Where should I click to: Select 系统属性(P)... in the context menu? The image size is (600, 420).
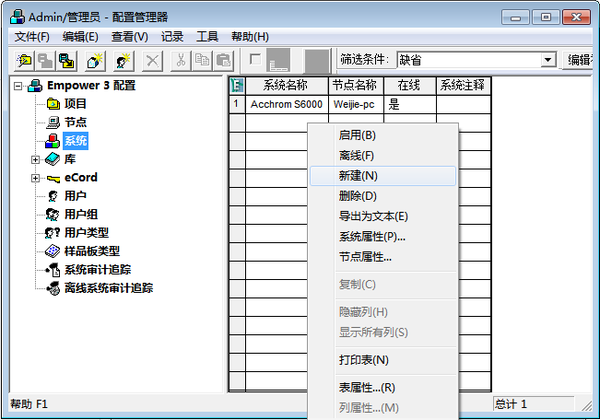[372, 237]
